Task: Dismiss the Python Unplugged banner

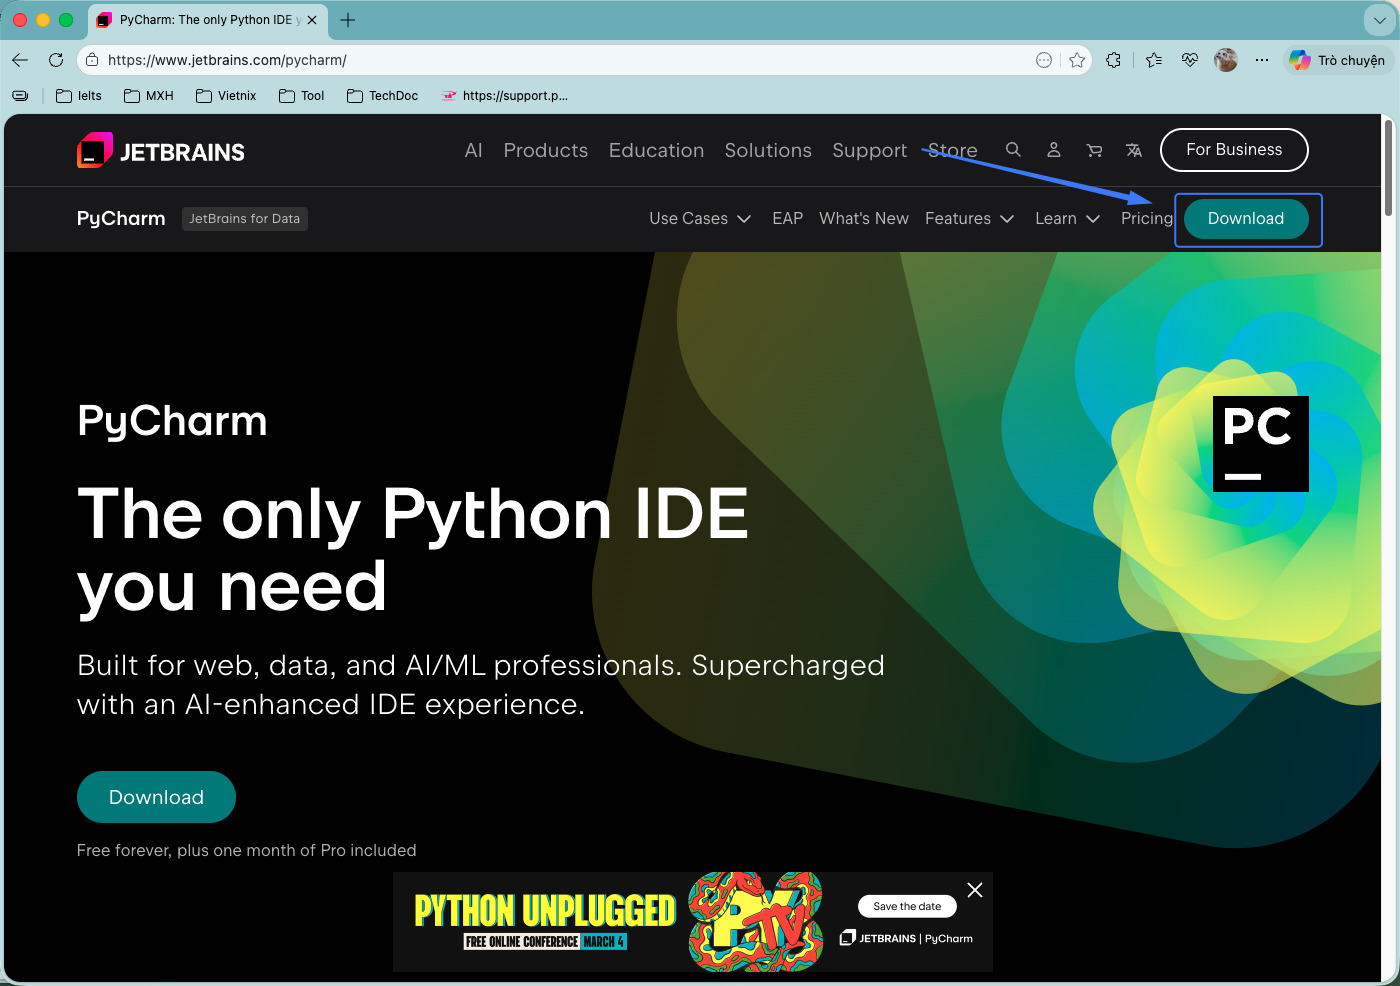Action: pos(975,890)
